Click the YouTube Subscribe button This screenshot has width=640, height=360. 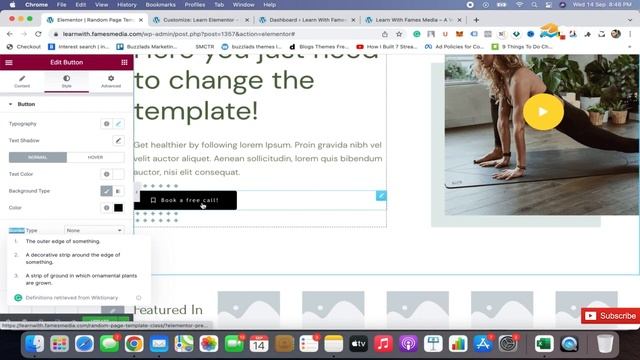(610, 316)
